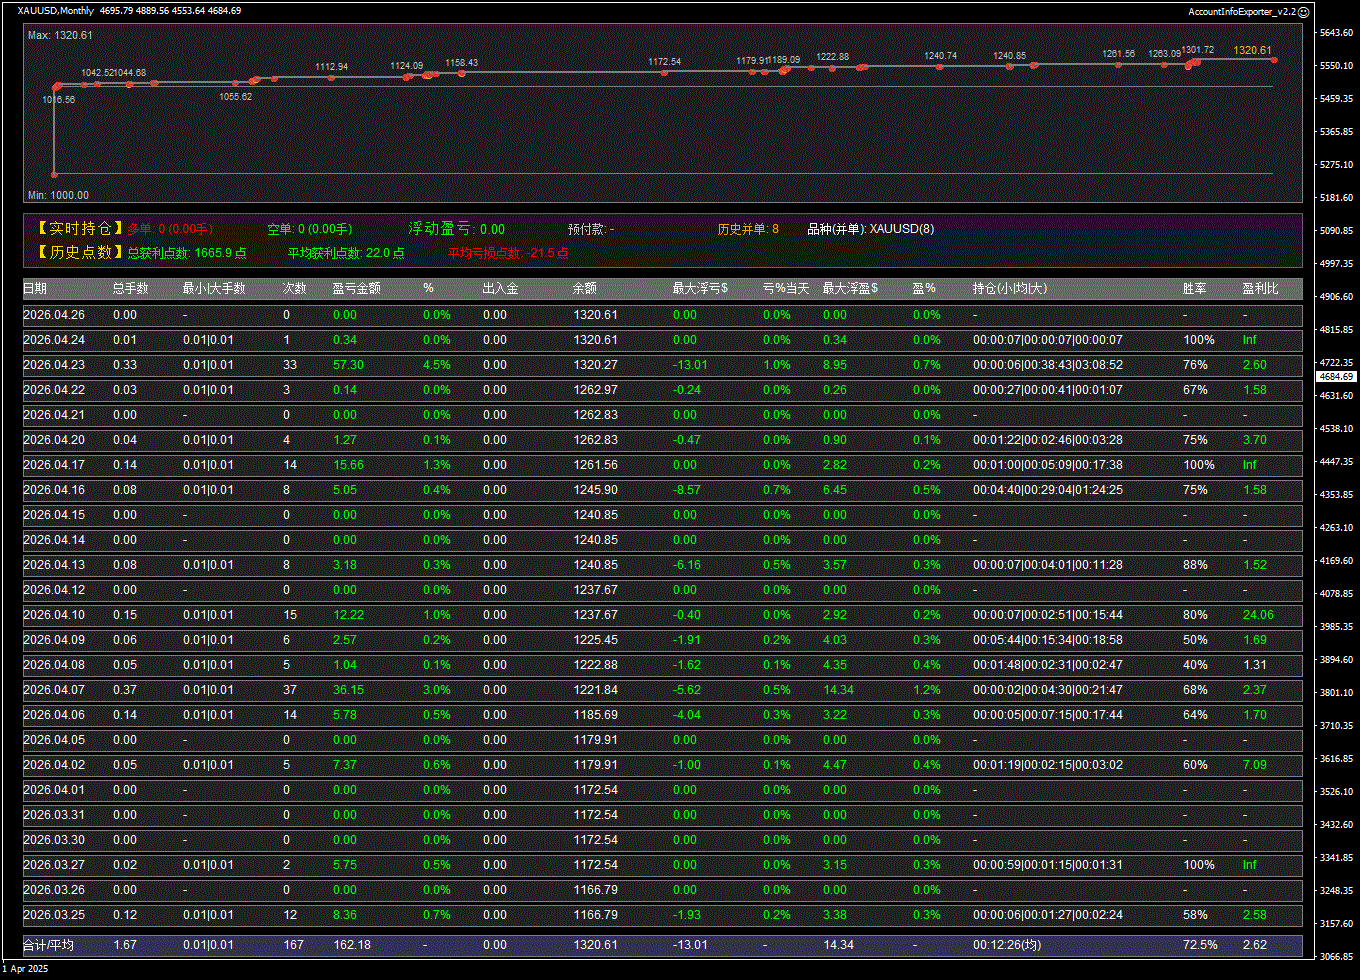
Task: Click the AccountInfoExporter smiley face icon
Action: coord(1303,11)
